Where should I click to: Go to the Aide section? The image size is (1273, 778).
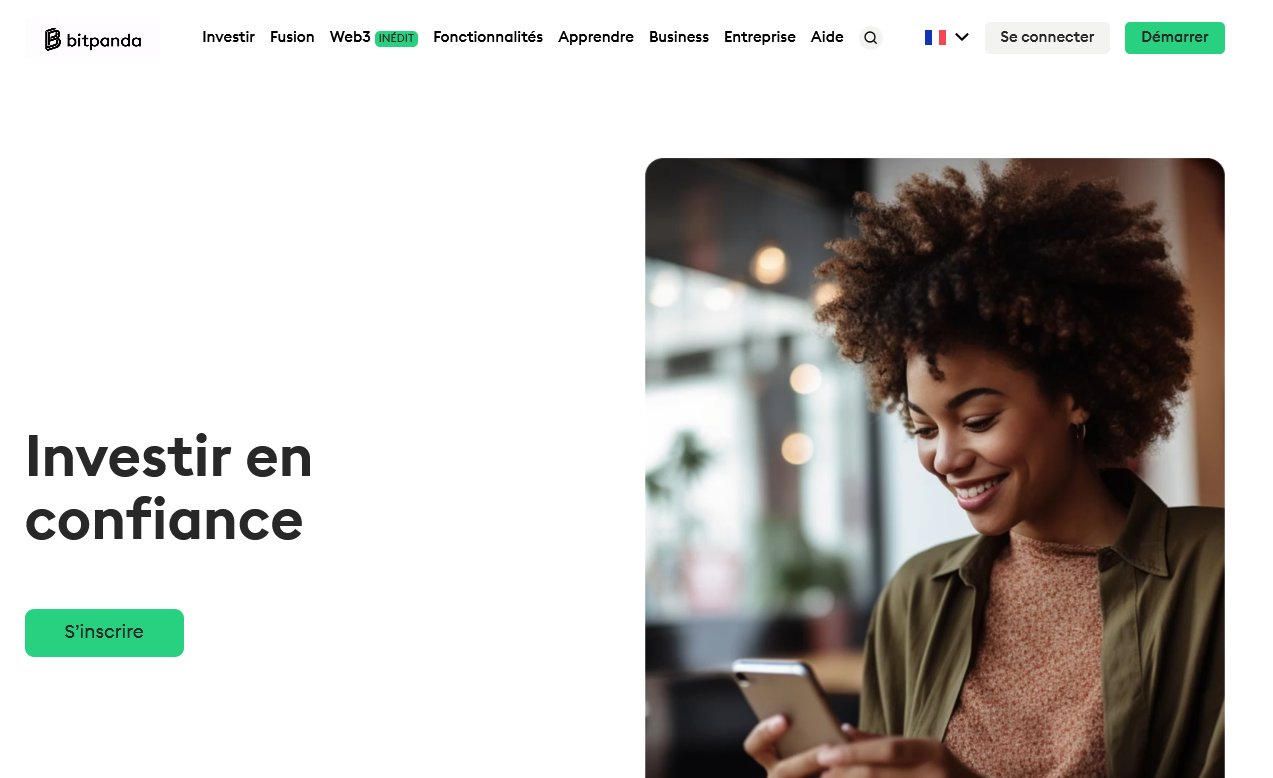click(827, 37)
